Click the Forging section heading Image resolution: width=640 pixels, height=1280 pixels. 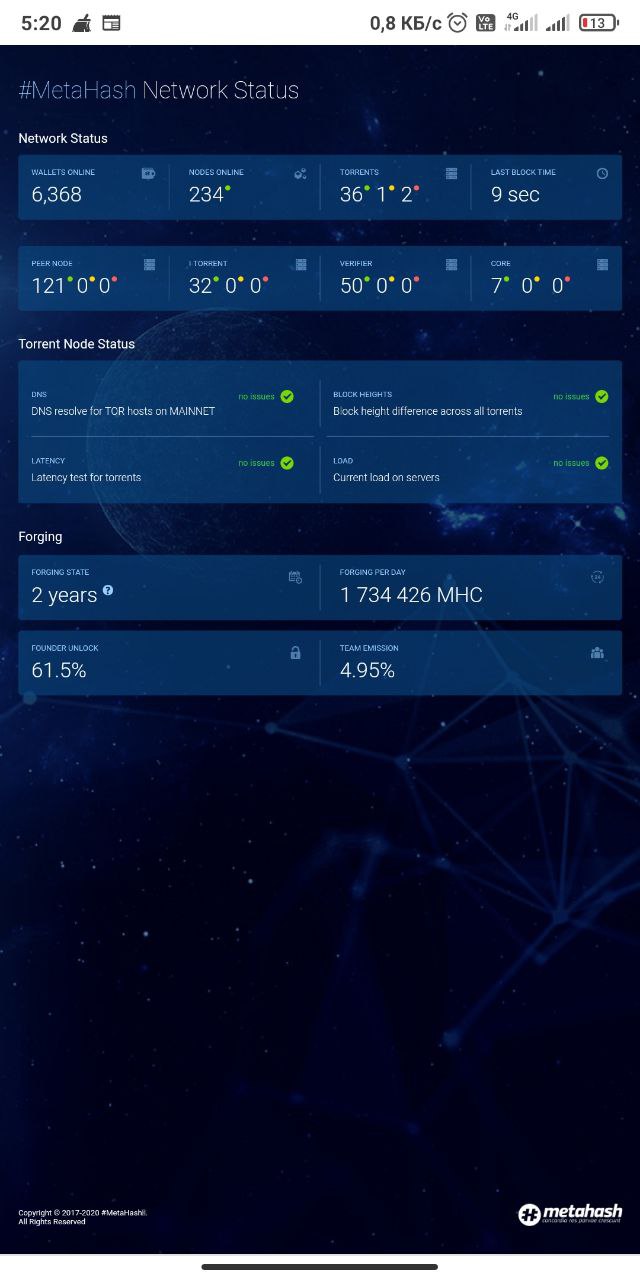coord(40,537)
